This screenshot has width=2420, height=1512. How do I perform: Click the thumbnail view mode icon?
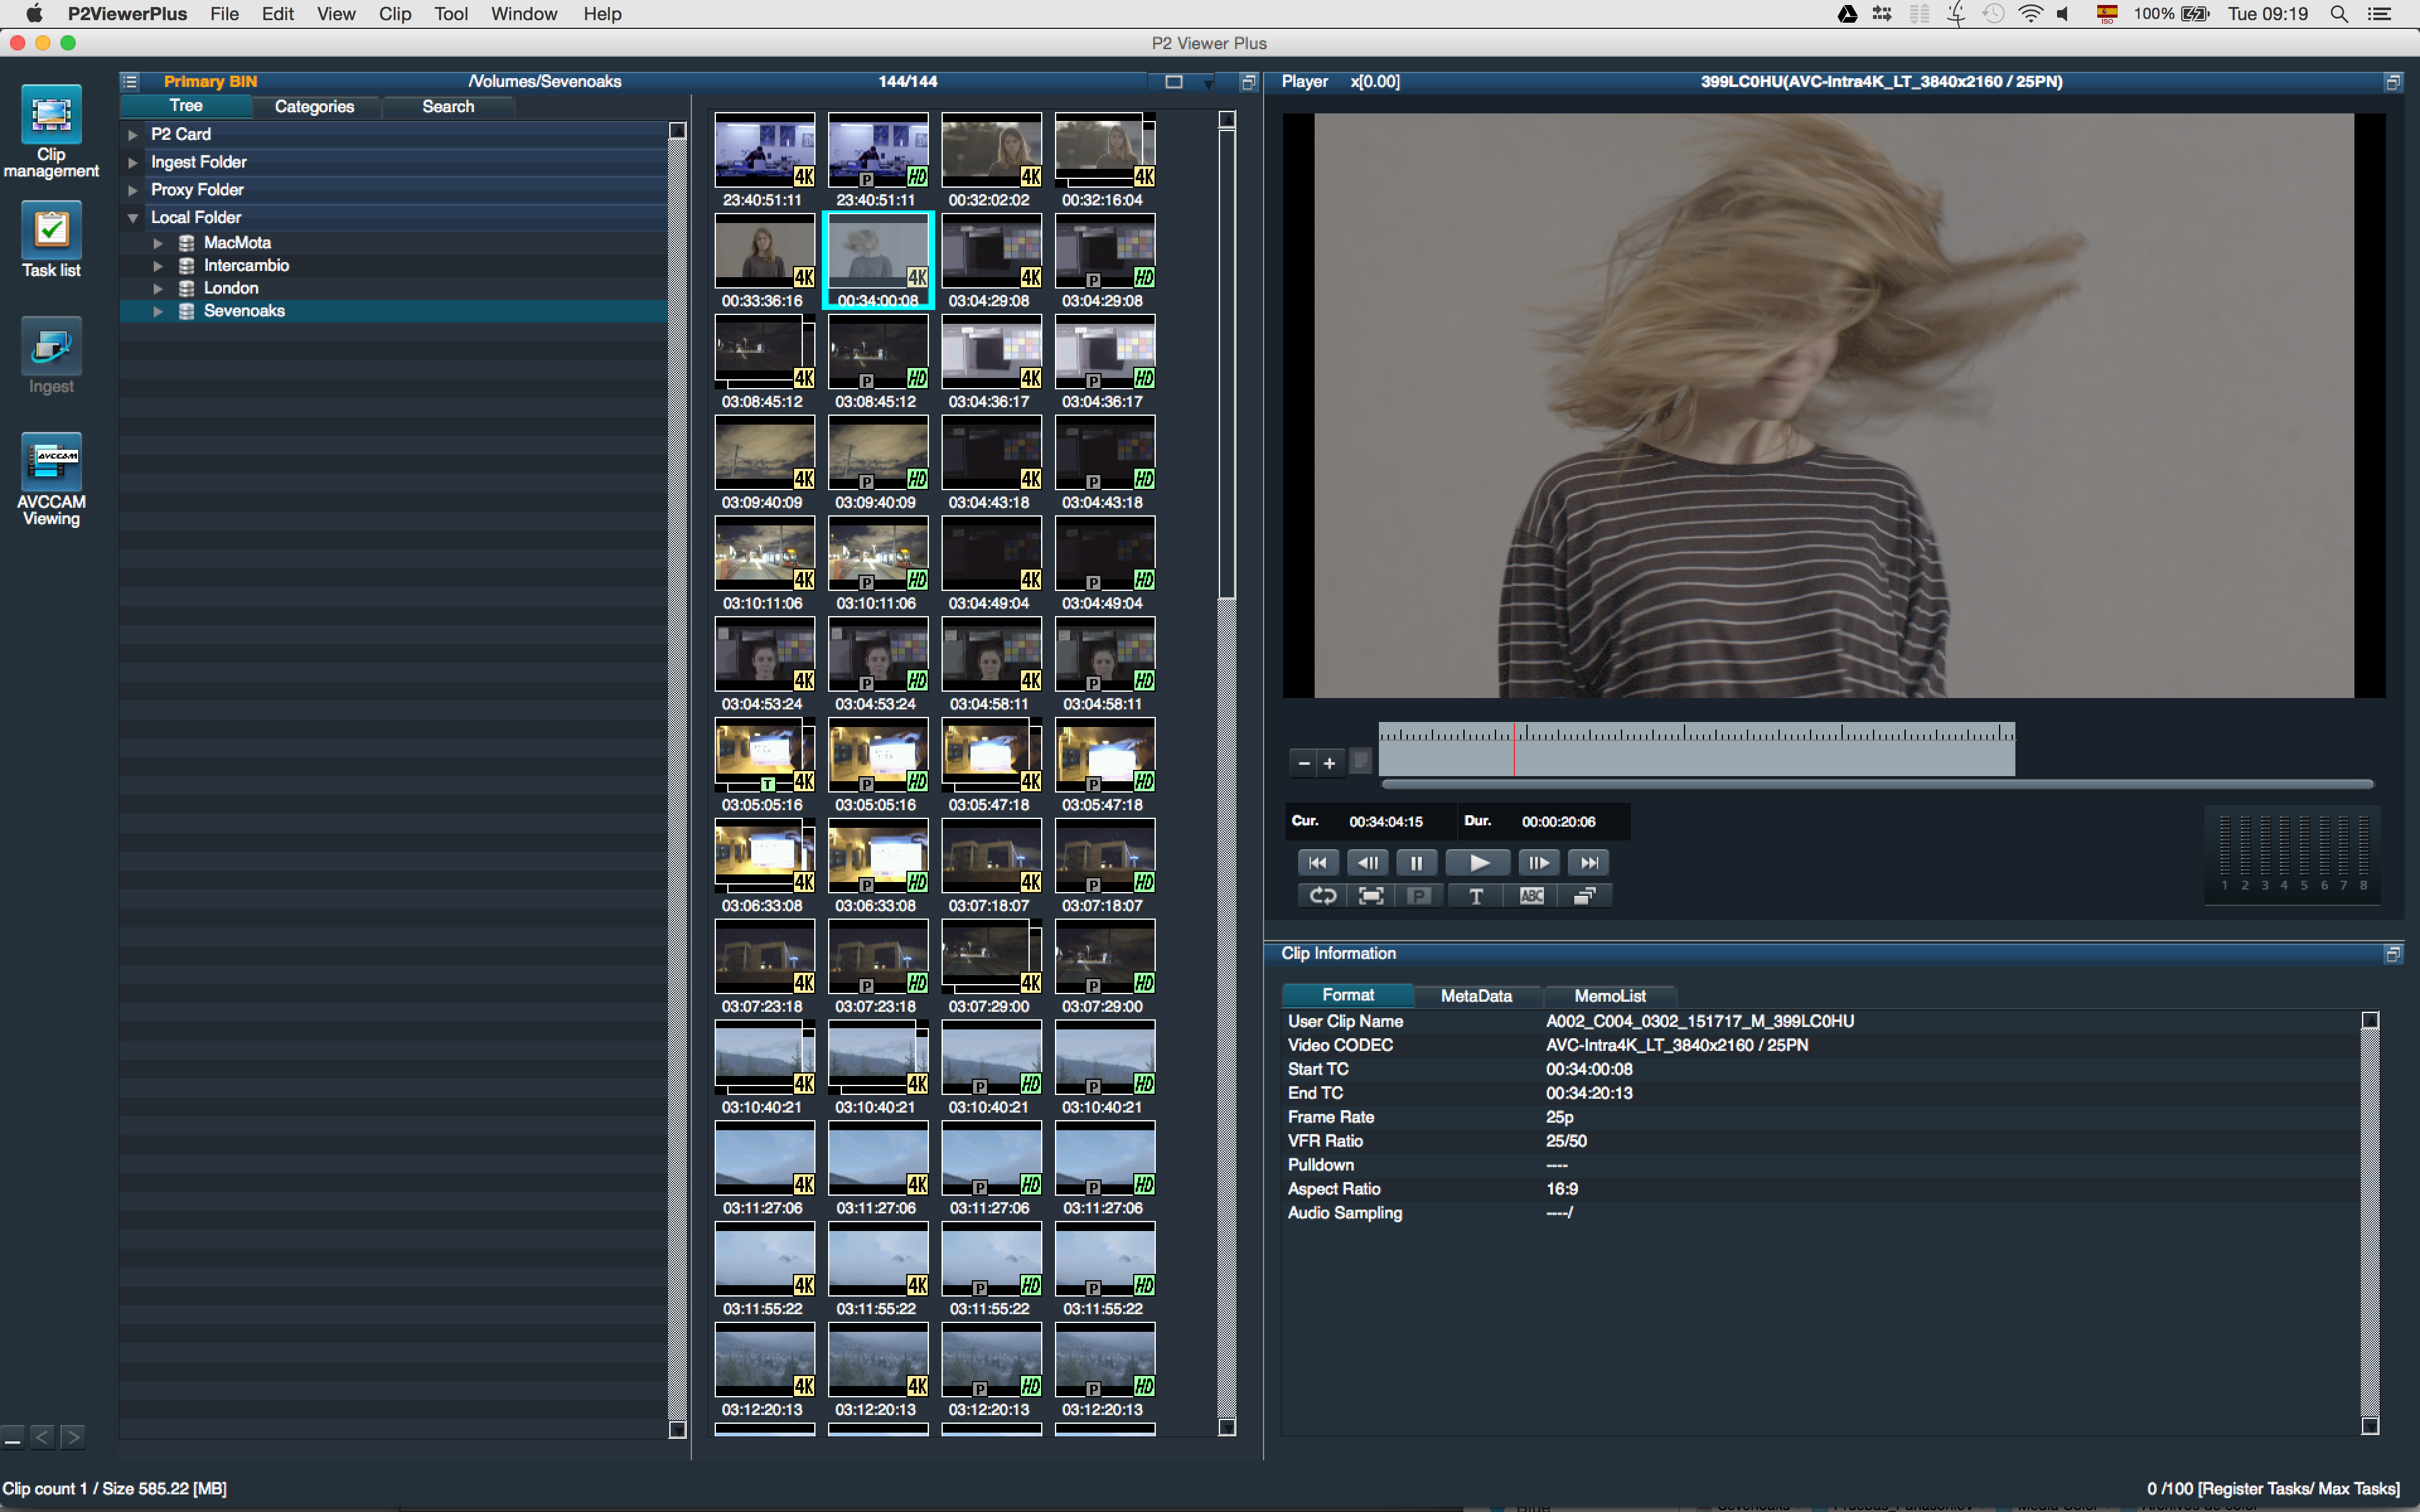pyautogui.click(x=1174, y=82)
